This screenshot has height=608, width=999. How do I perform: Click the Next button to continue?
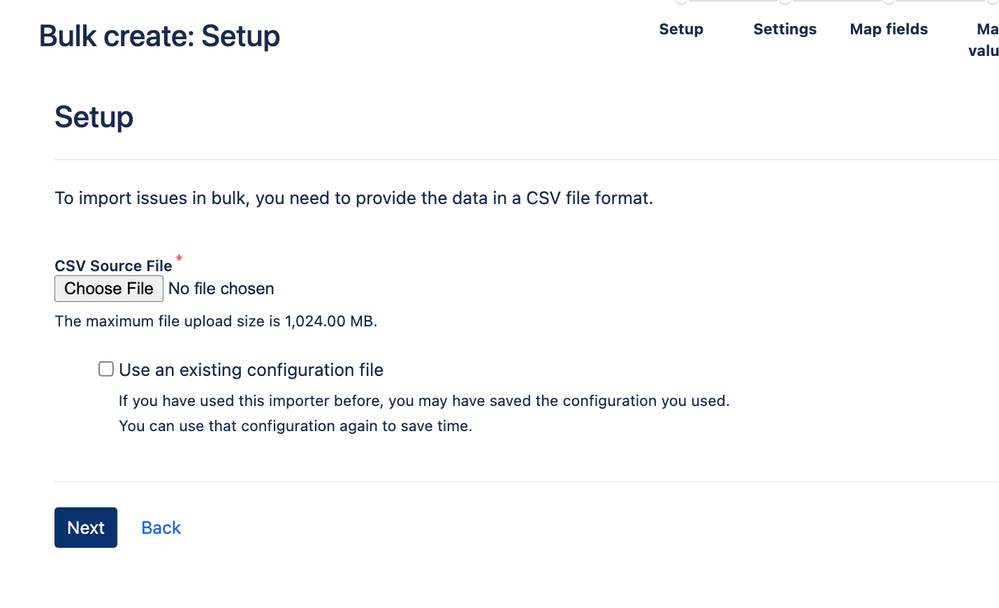click(x=85, y=527)
